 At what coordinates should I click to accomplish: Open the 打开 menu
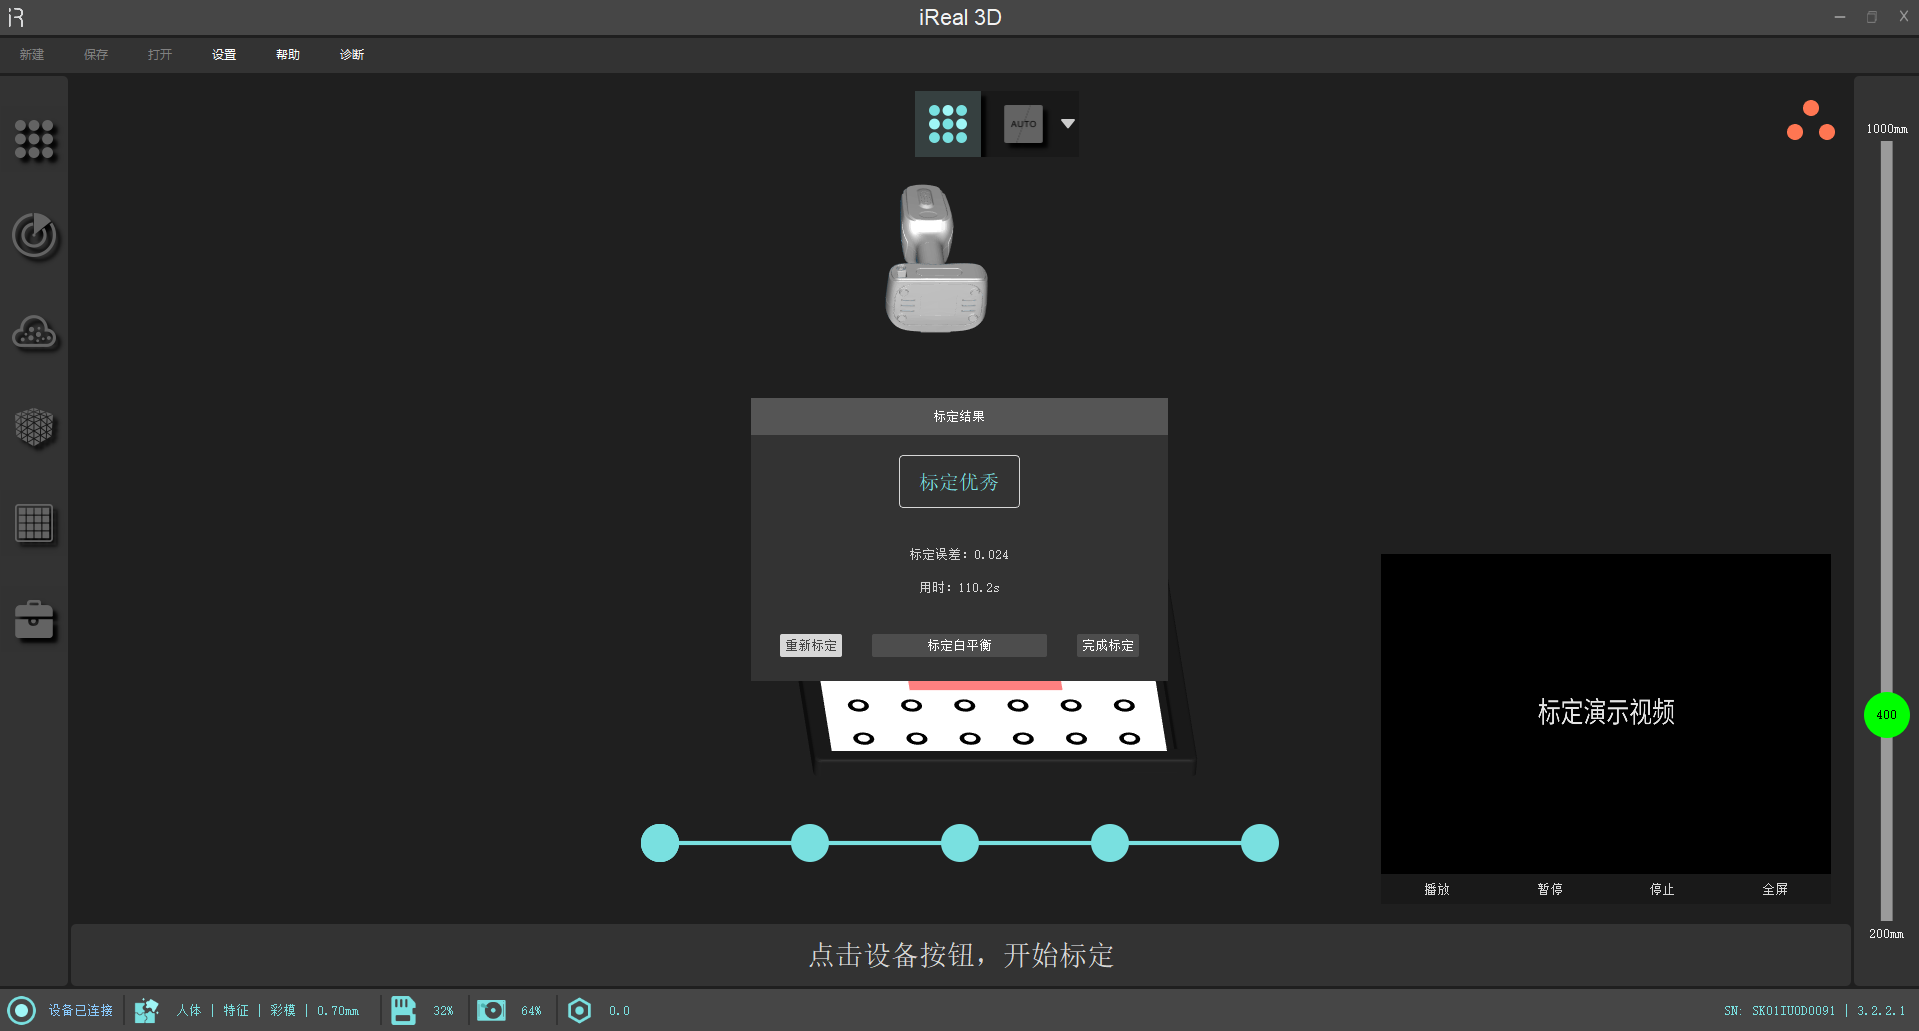[160, 55]
